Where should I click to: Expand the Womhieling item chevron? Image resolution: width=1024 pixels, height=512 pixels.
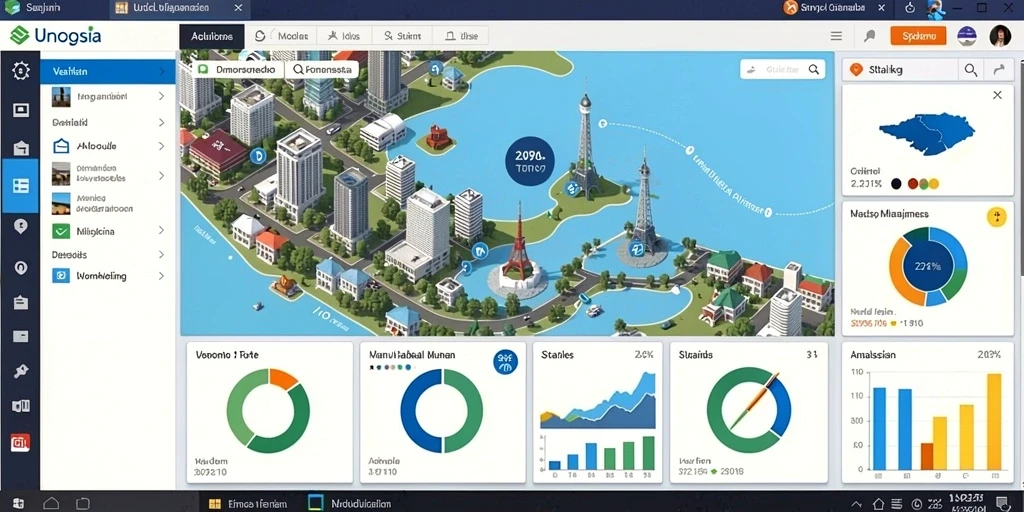pos(161,276)
